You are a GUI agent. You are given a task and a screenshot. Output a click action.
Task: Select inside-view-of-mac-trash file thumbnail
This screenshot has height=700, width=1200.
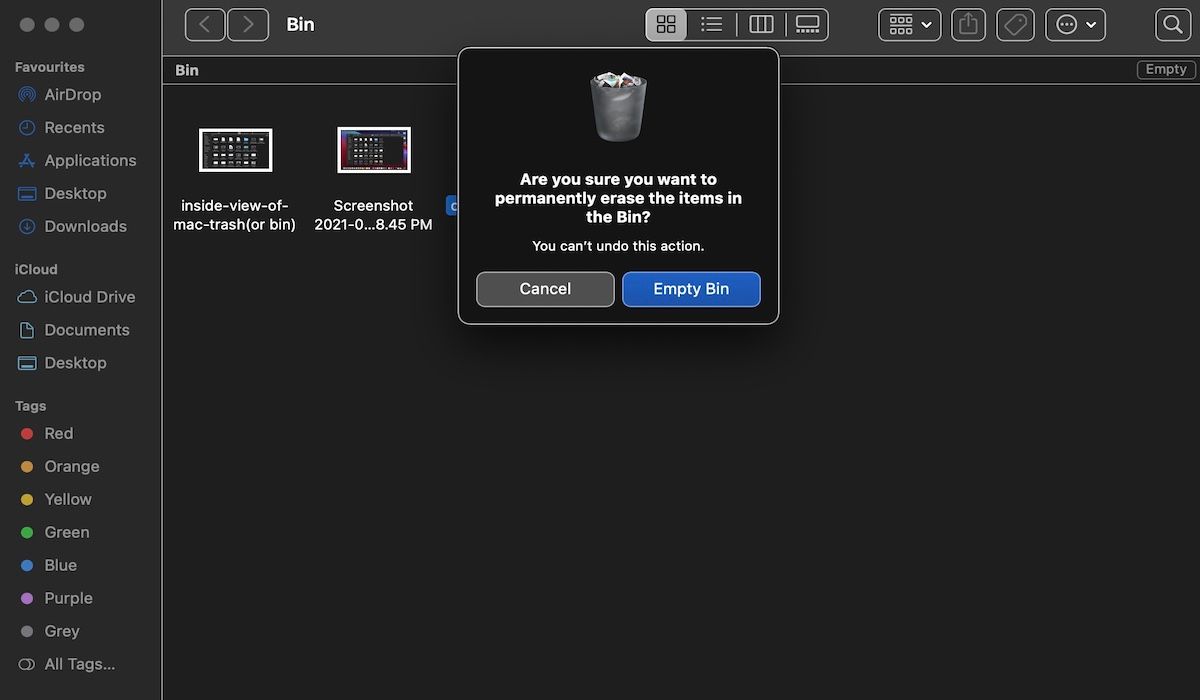235,150
